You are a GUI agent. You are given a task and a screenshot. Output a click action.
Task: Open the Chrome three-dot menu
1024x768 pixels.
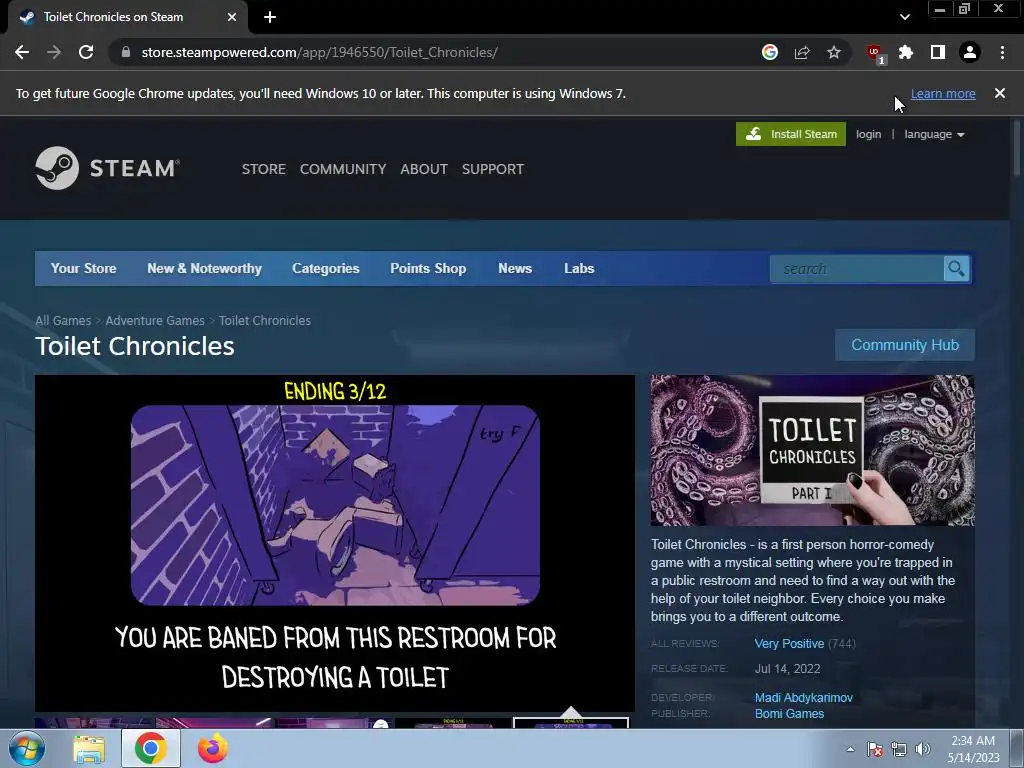[1002, 52]
